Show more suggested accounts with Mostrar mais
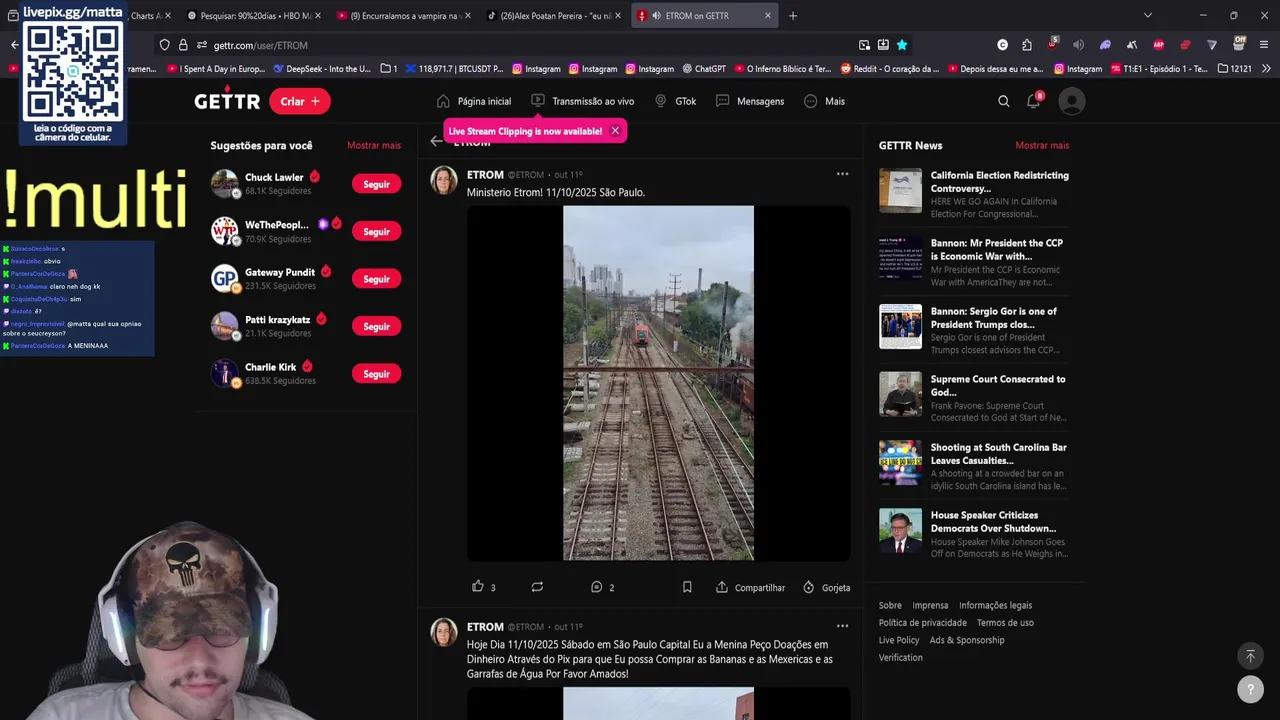The width and height of the screenshot is (1280, 720). point(374,145)
